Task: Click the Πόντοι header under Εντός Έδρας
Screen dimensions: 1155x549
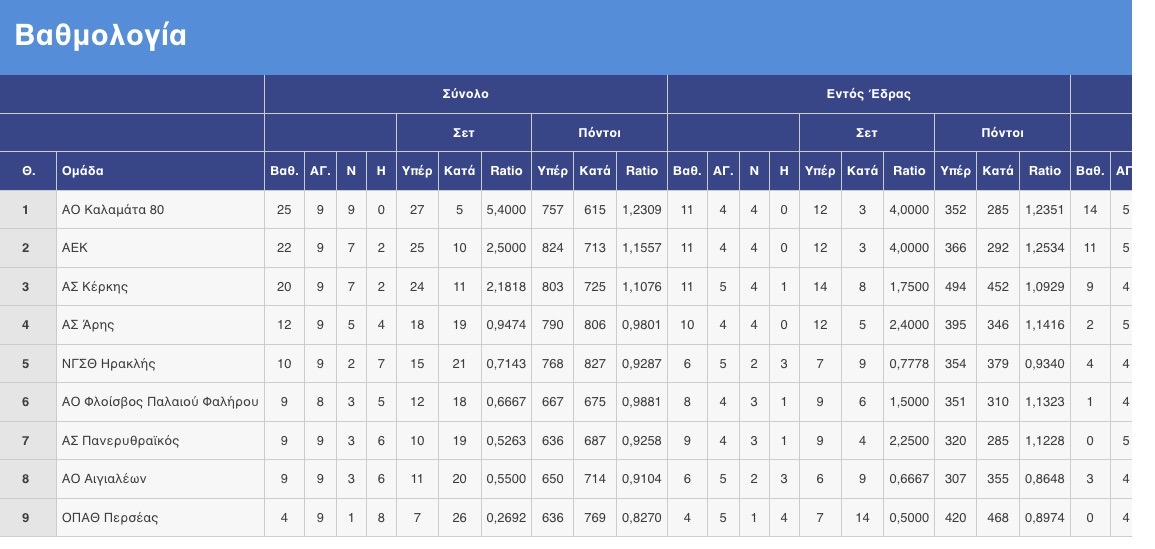Action: [x=1002, y=133]
